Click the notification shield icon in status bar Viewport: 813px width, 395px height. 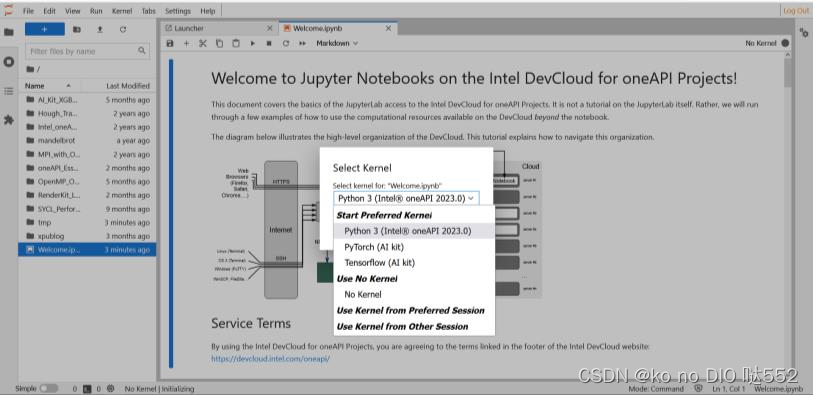(x=698, y=388)
